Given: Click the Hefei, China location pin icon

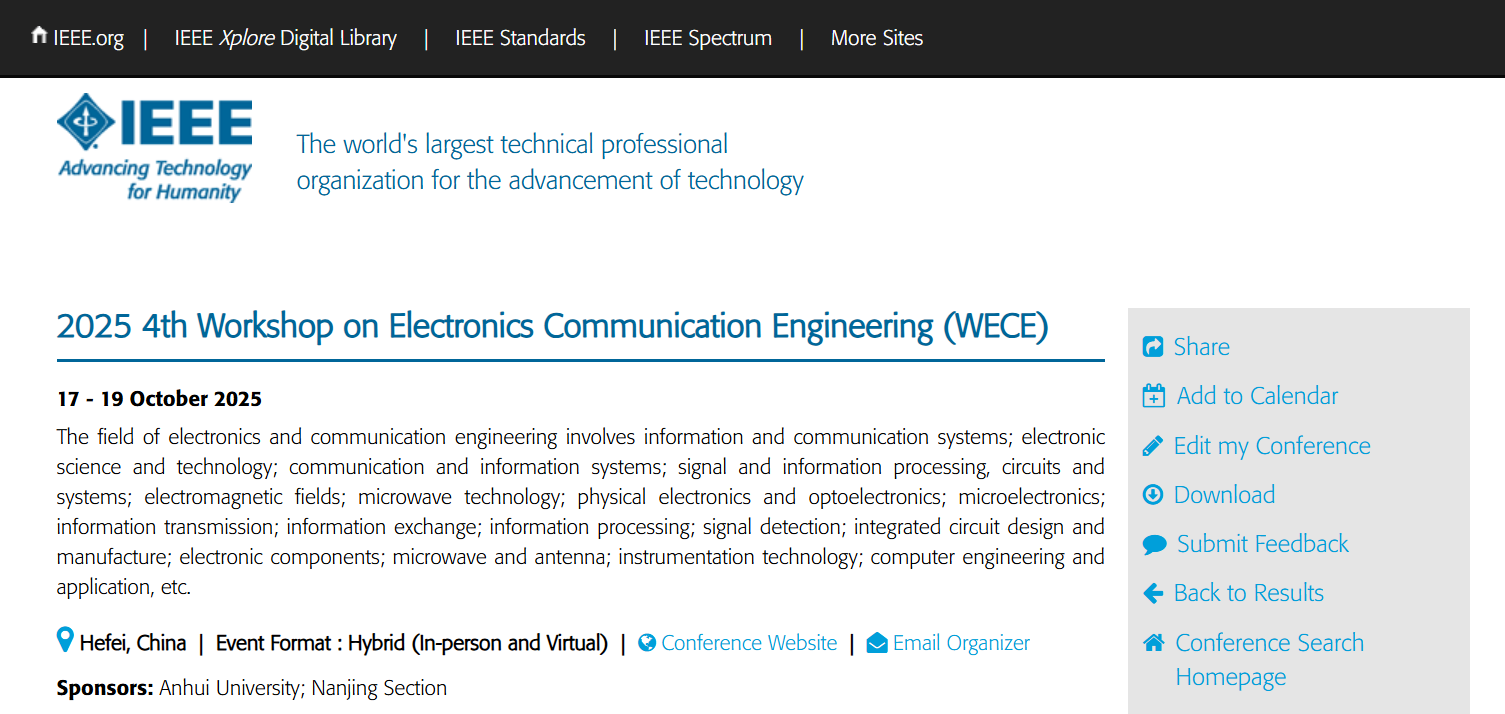Looking at the screenshot, I should click(x=65, y=640).
